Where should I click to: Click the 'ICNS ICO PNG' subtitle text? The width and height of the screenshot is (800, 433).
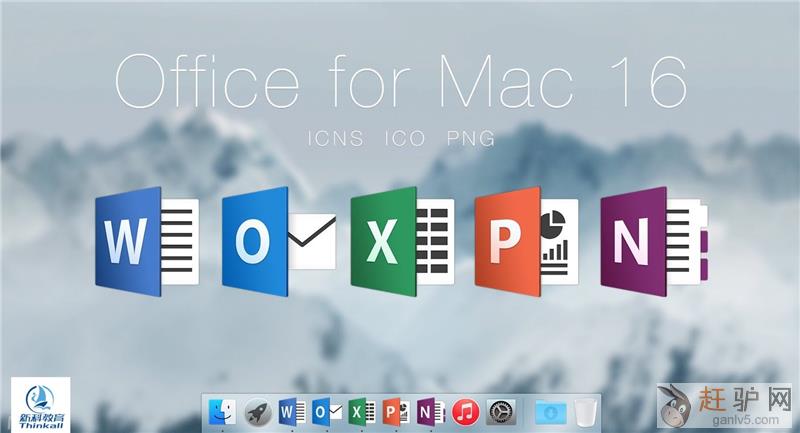(400, 139)
